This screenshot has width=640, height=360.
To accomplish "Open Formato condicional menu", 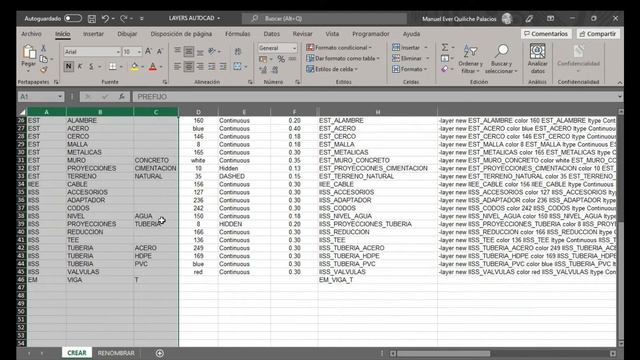I will (339, 47).
